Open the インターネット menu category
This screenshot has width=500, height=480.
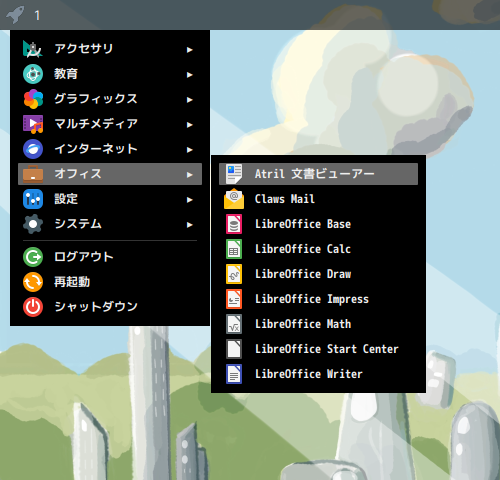pyautogui.click(x=110, y=149)
